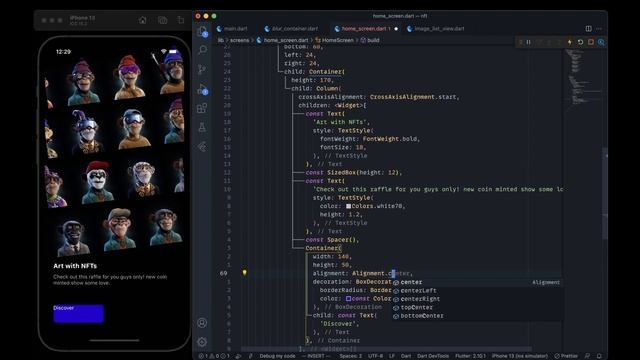Click feedback icon in status bar
This screenshot has width=640, height=360.
coord(587,356)
